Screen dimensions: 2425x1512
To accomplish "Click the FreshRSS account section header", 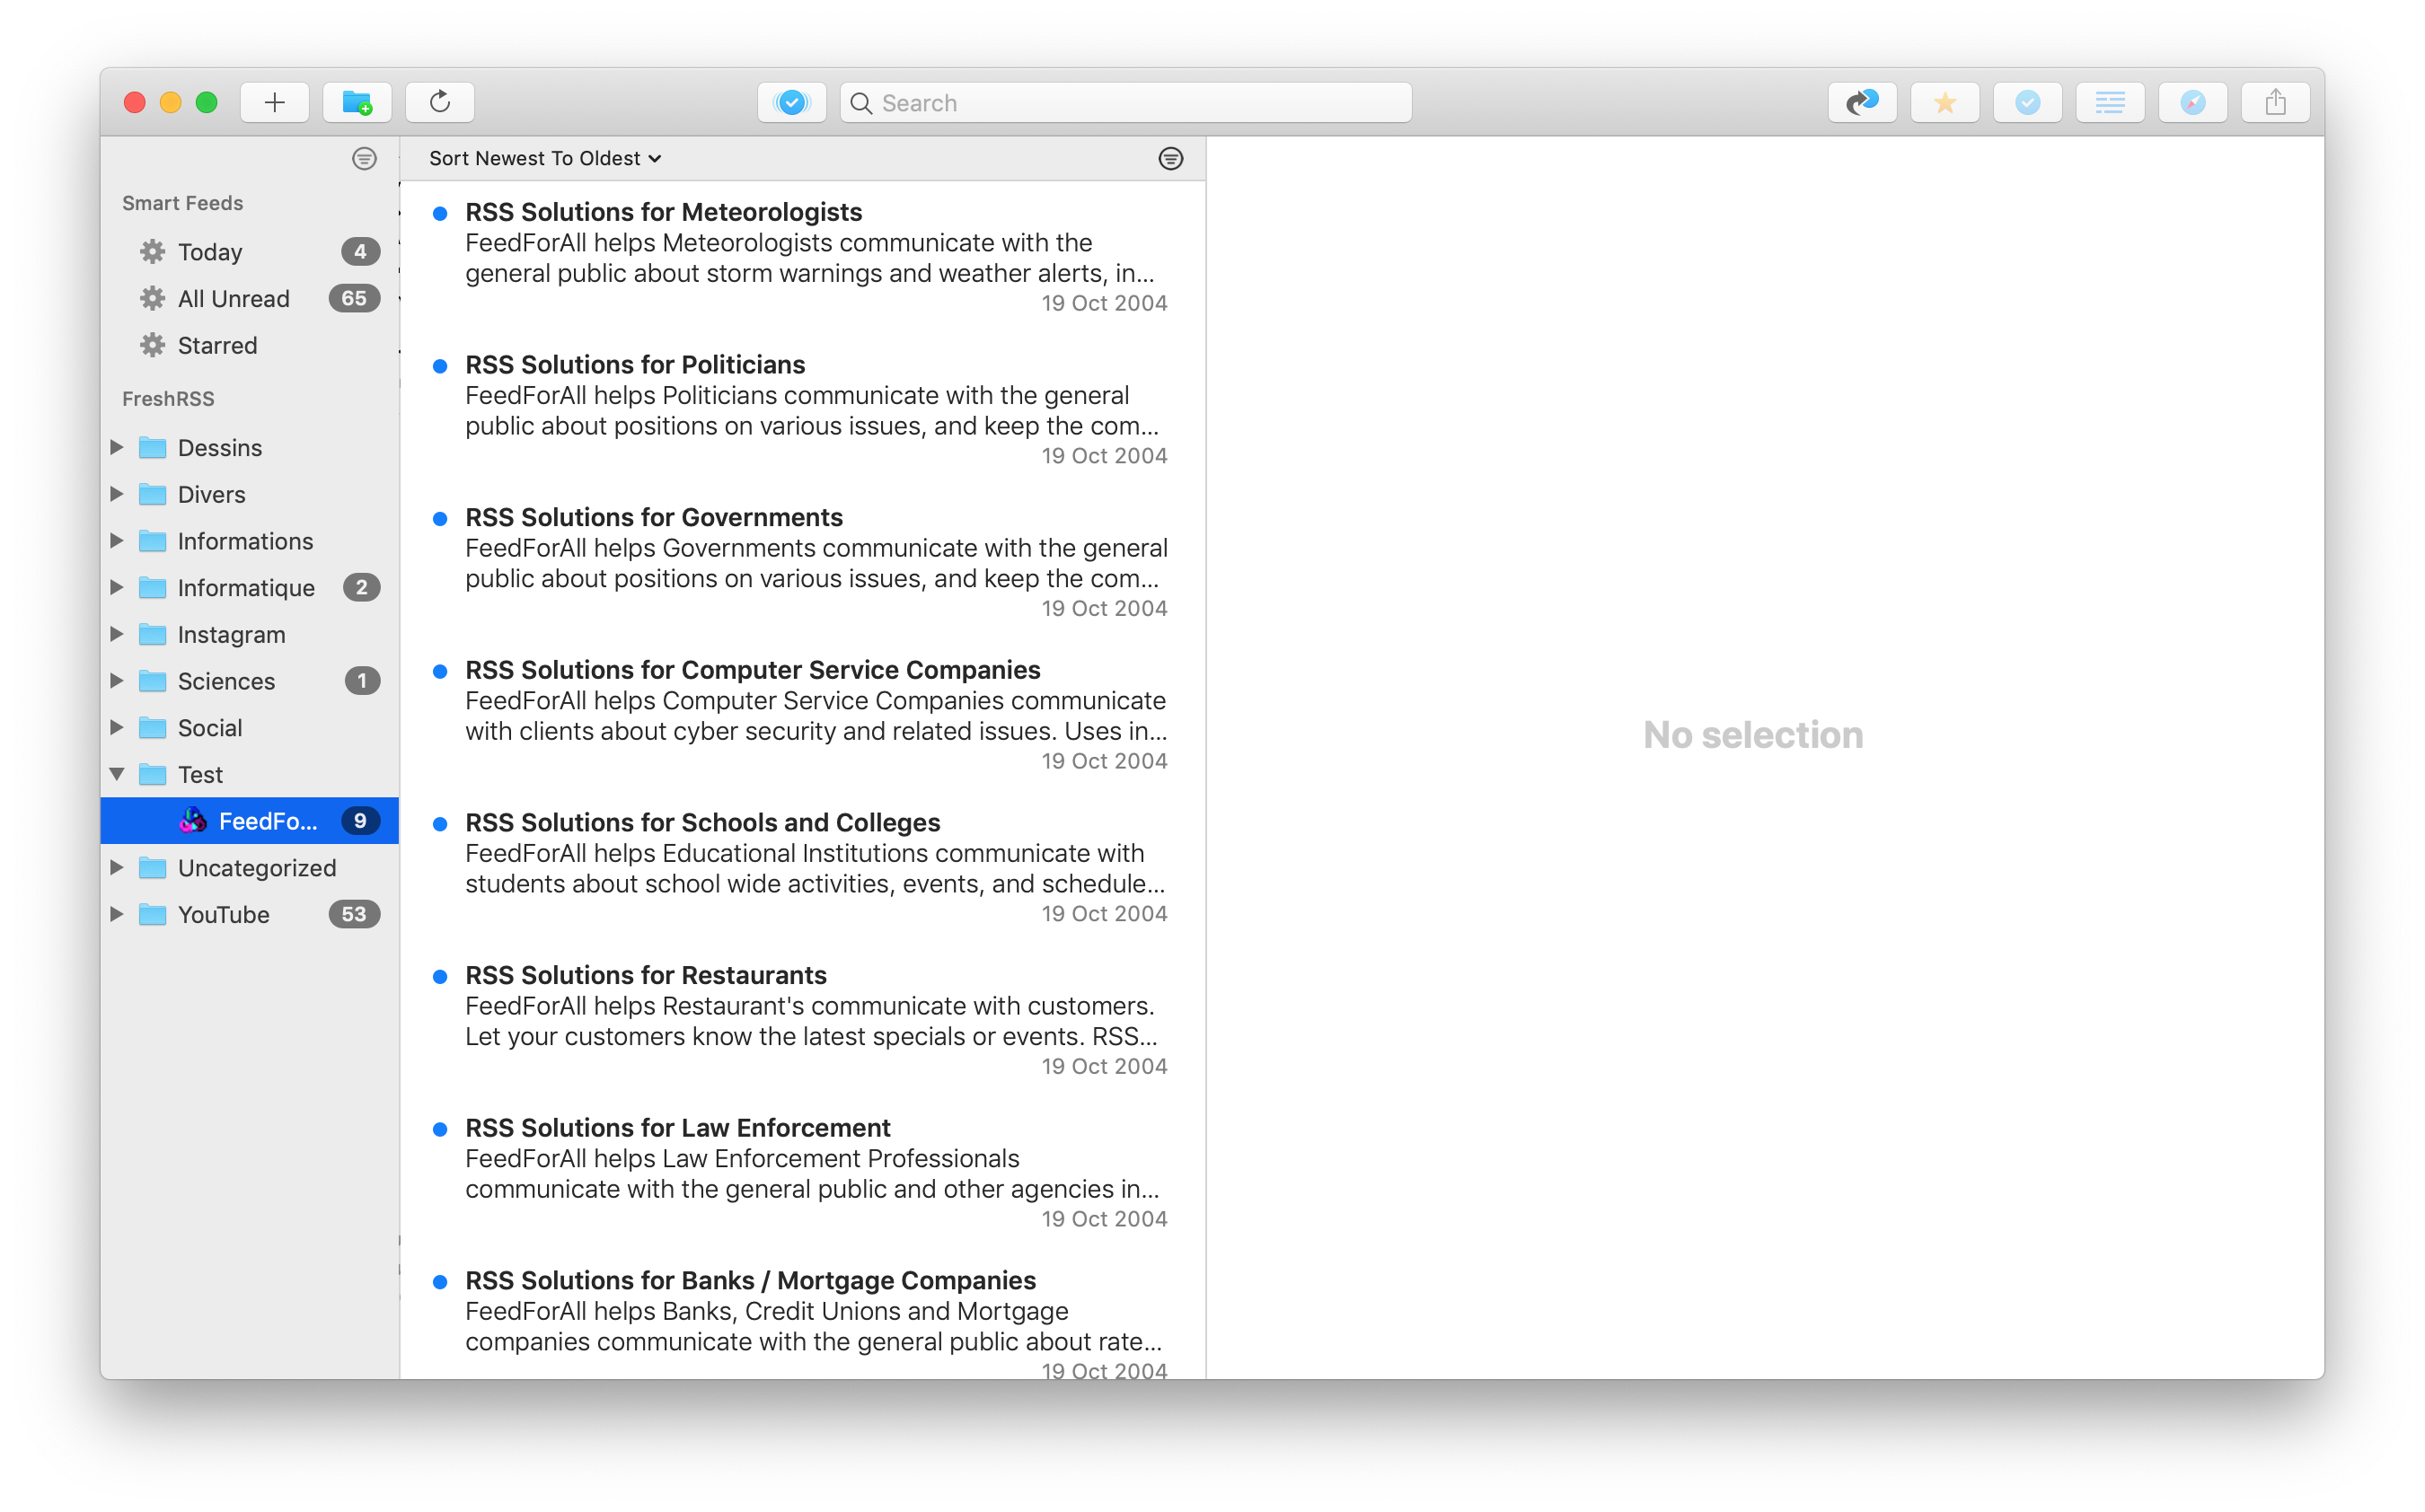I will 168,398.
